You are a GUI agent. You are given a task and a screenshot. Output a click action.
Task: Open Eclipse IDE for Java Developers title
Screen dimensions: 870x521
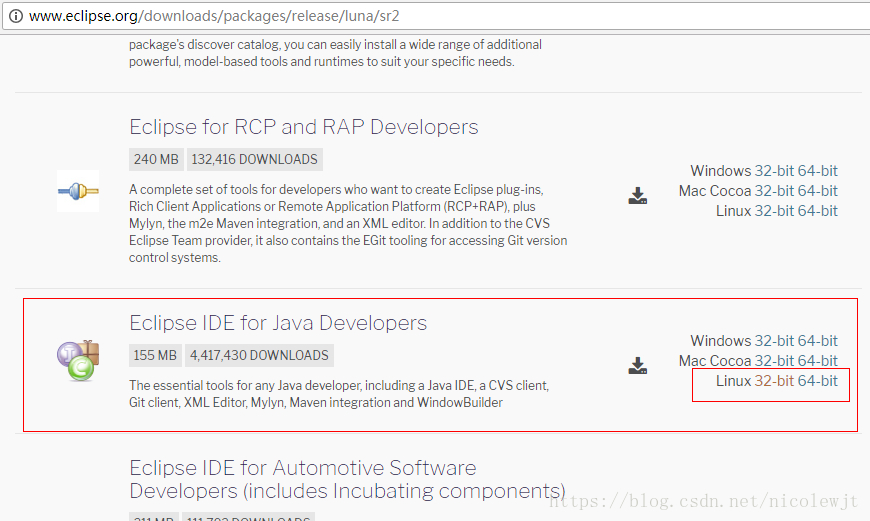click(278, 323)
